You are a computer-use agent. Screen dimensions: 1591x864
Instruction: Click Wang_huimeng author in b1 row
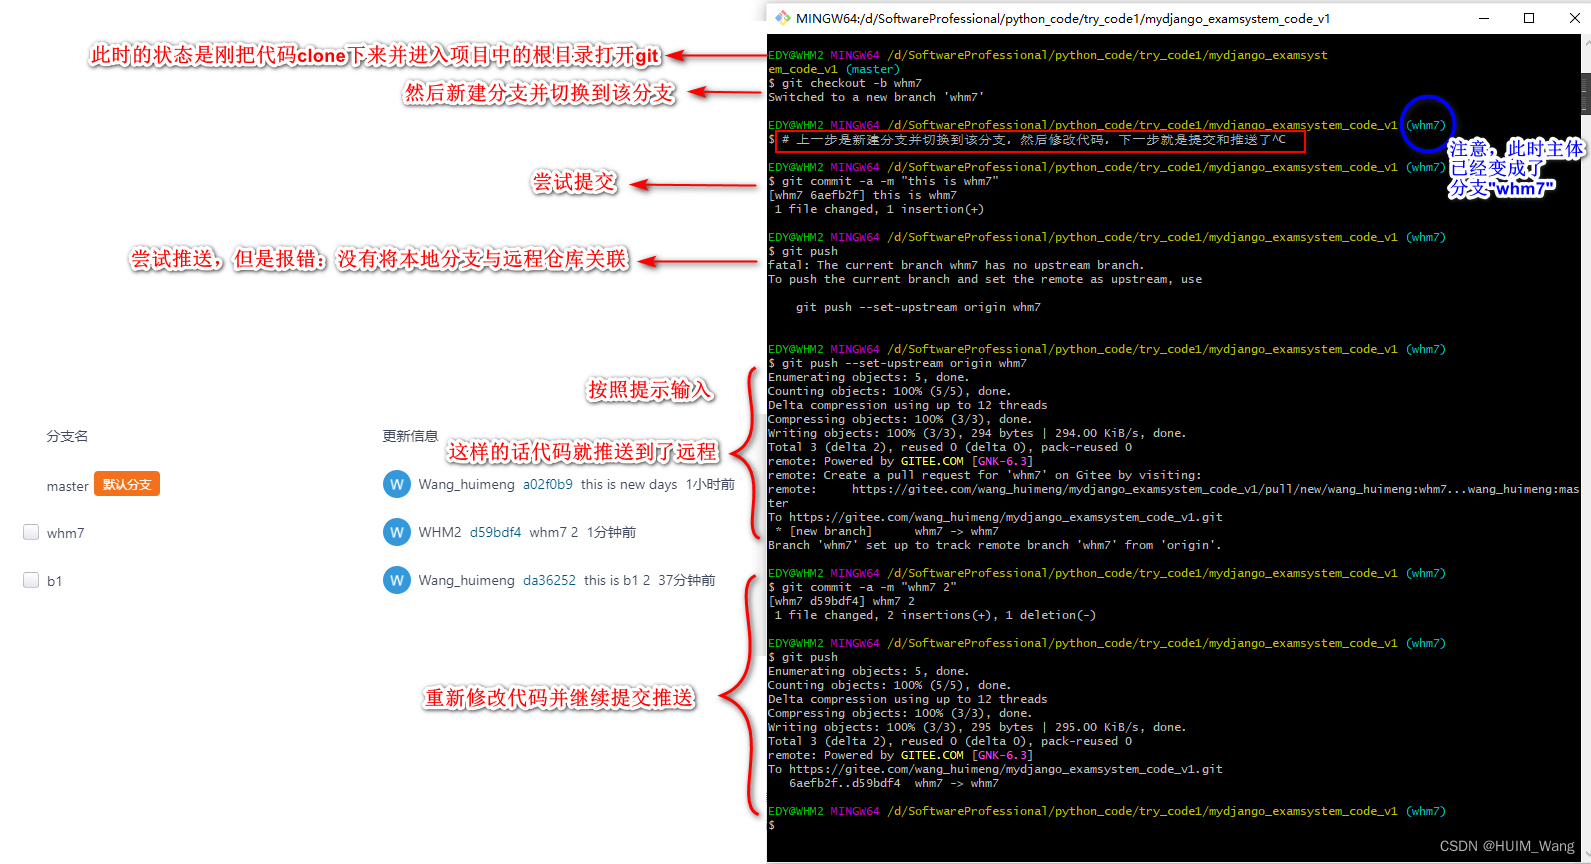tap(466, 580)
